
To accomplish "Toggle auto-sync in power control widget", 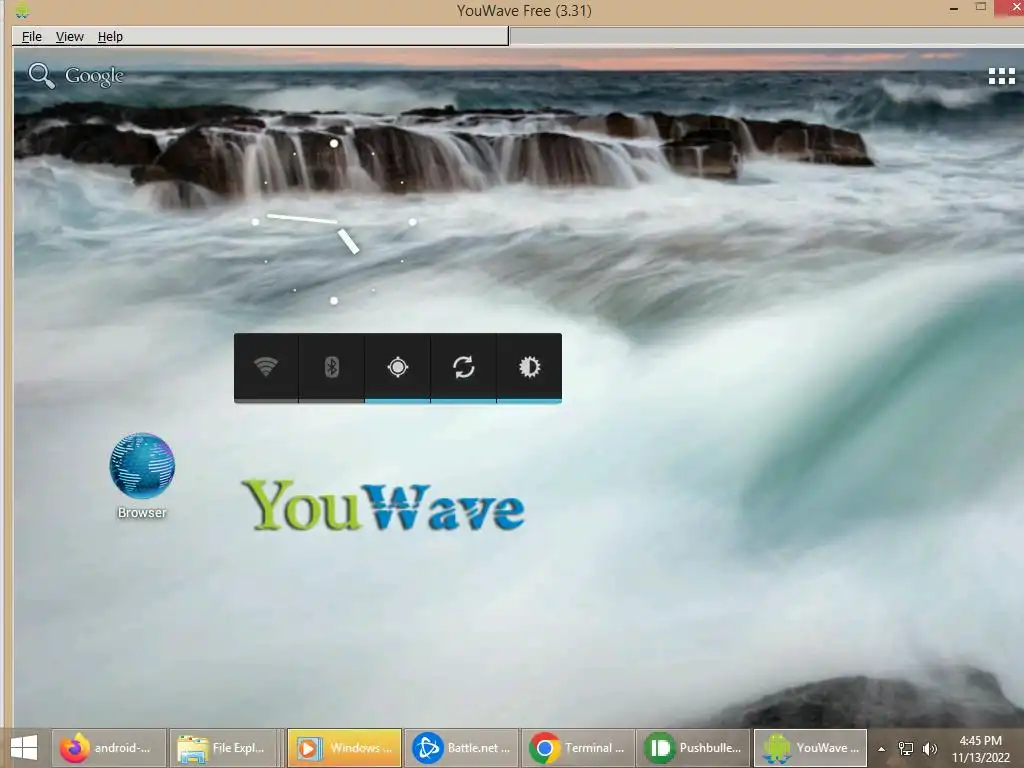I will click(x=464, y=367).
